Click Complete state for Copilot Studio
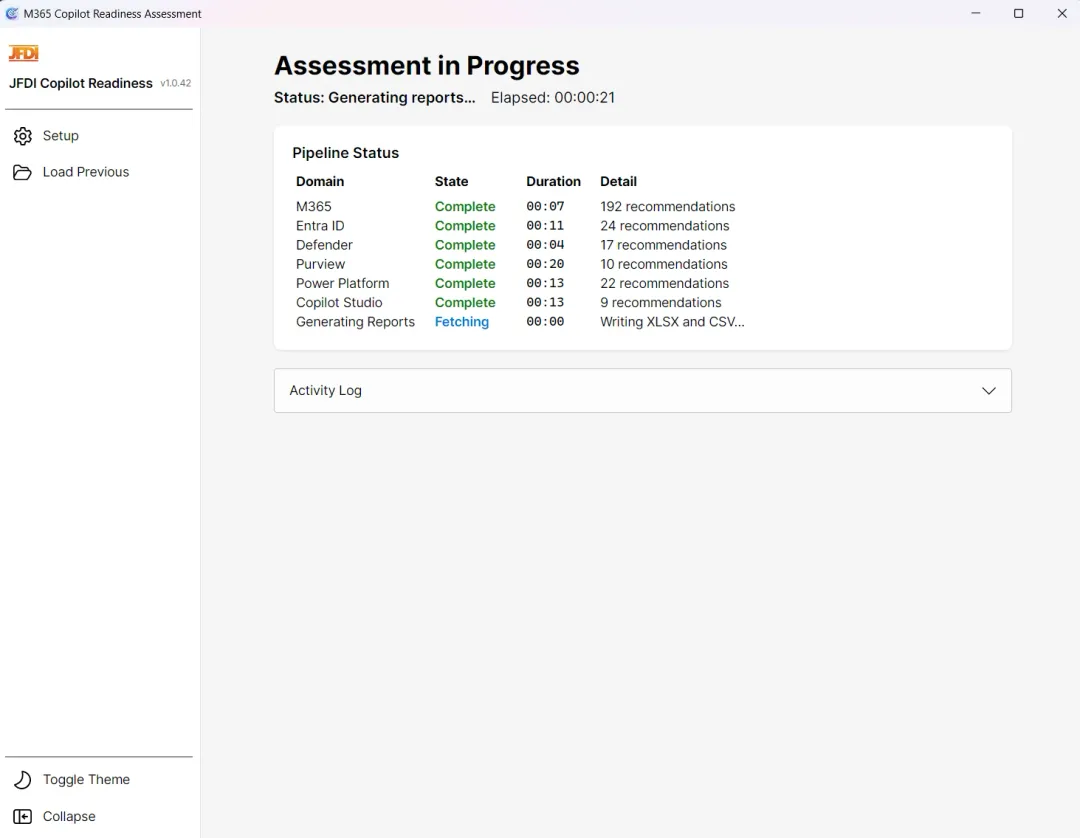 [x=465, y=303]
